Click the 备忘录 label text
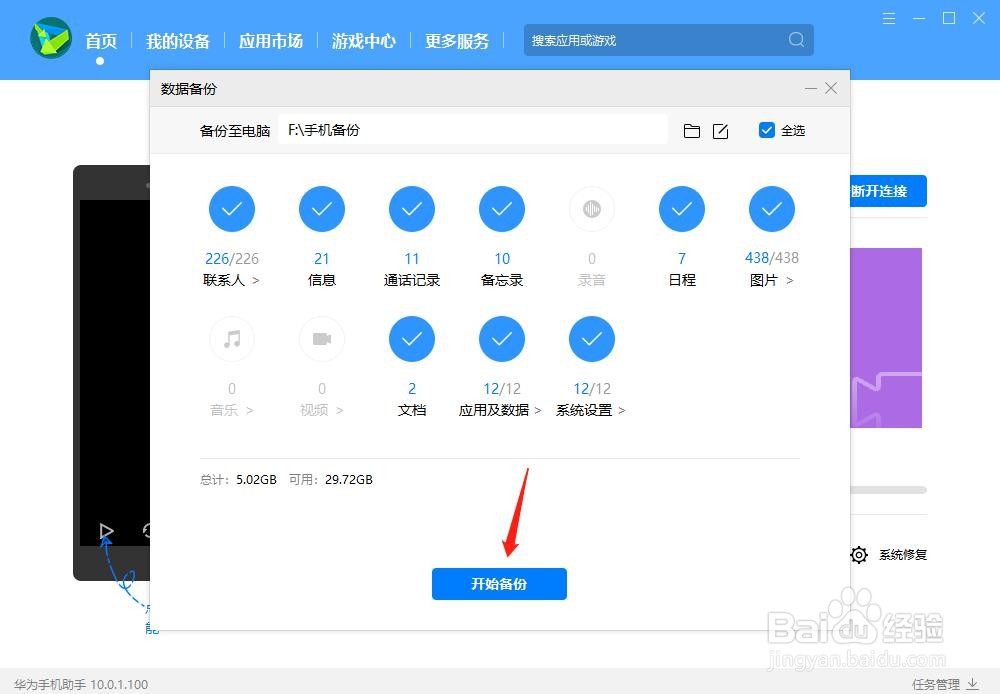 502,280
